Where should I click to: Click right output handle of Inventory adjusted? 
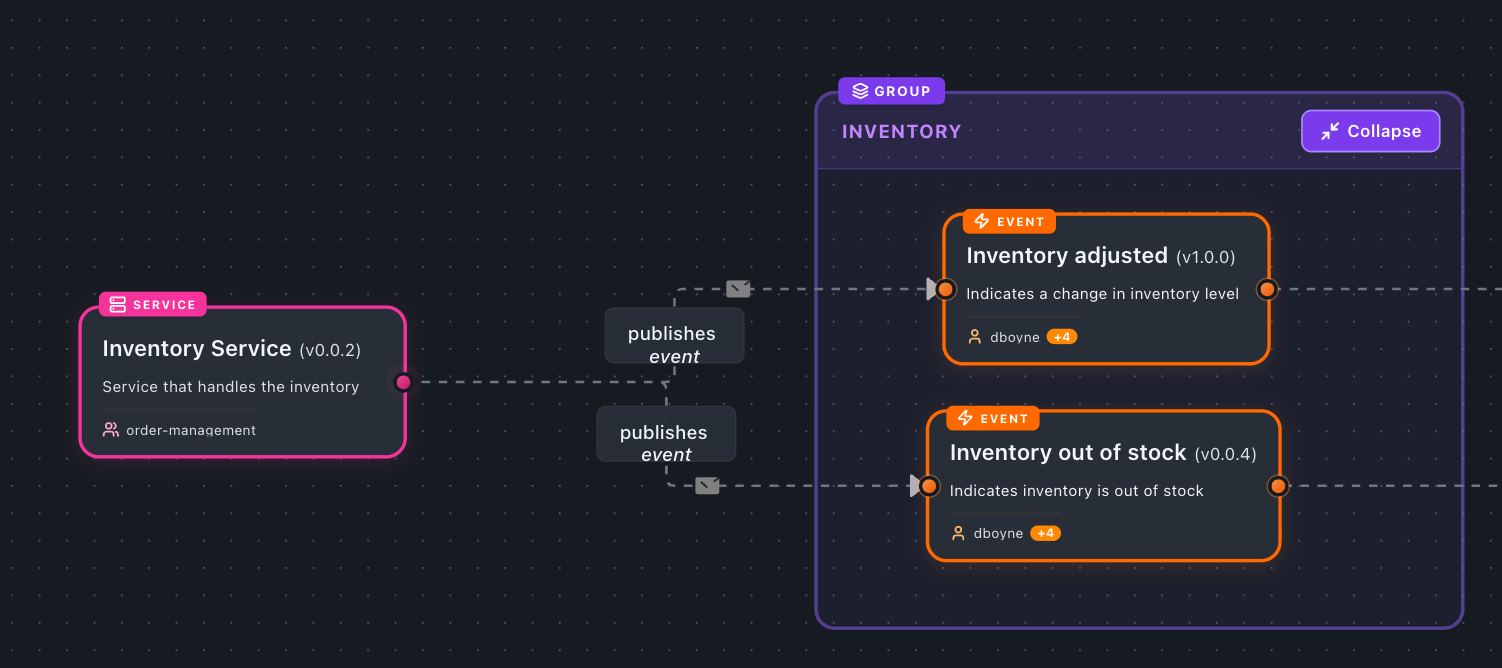[x=1267, y=289]
